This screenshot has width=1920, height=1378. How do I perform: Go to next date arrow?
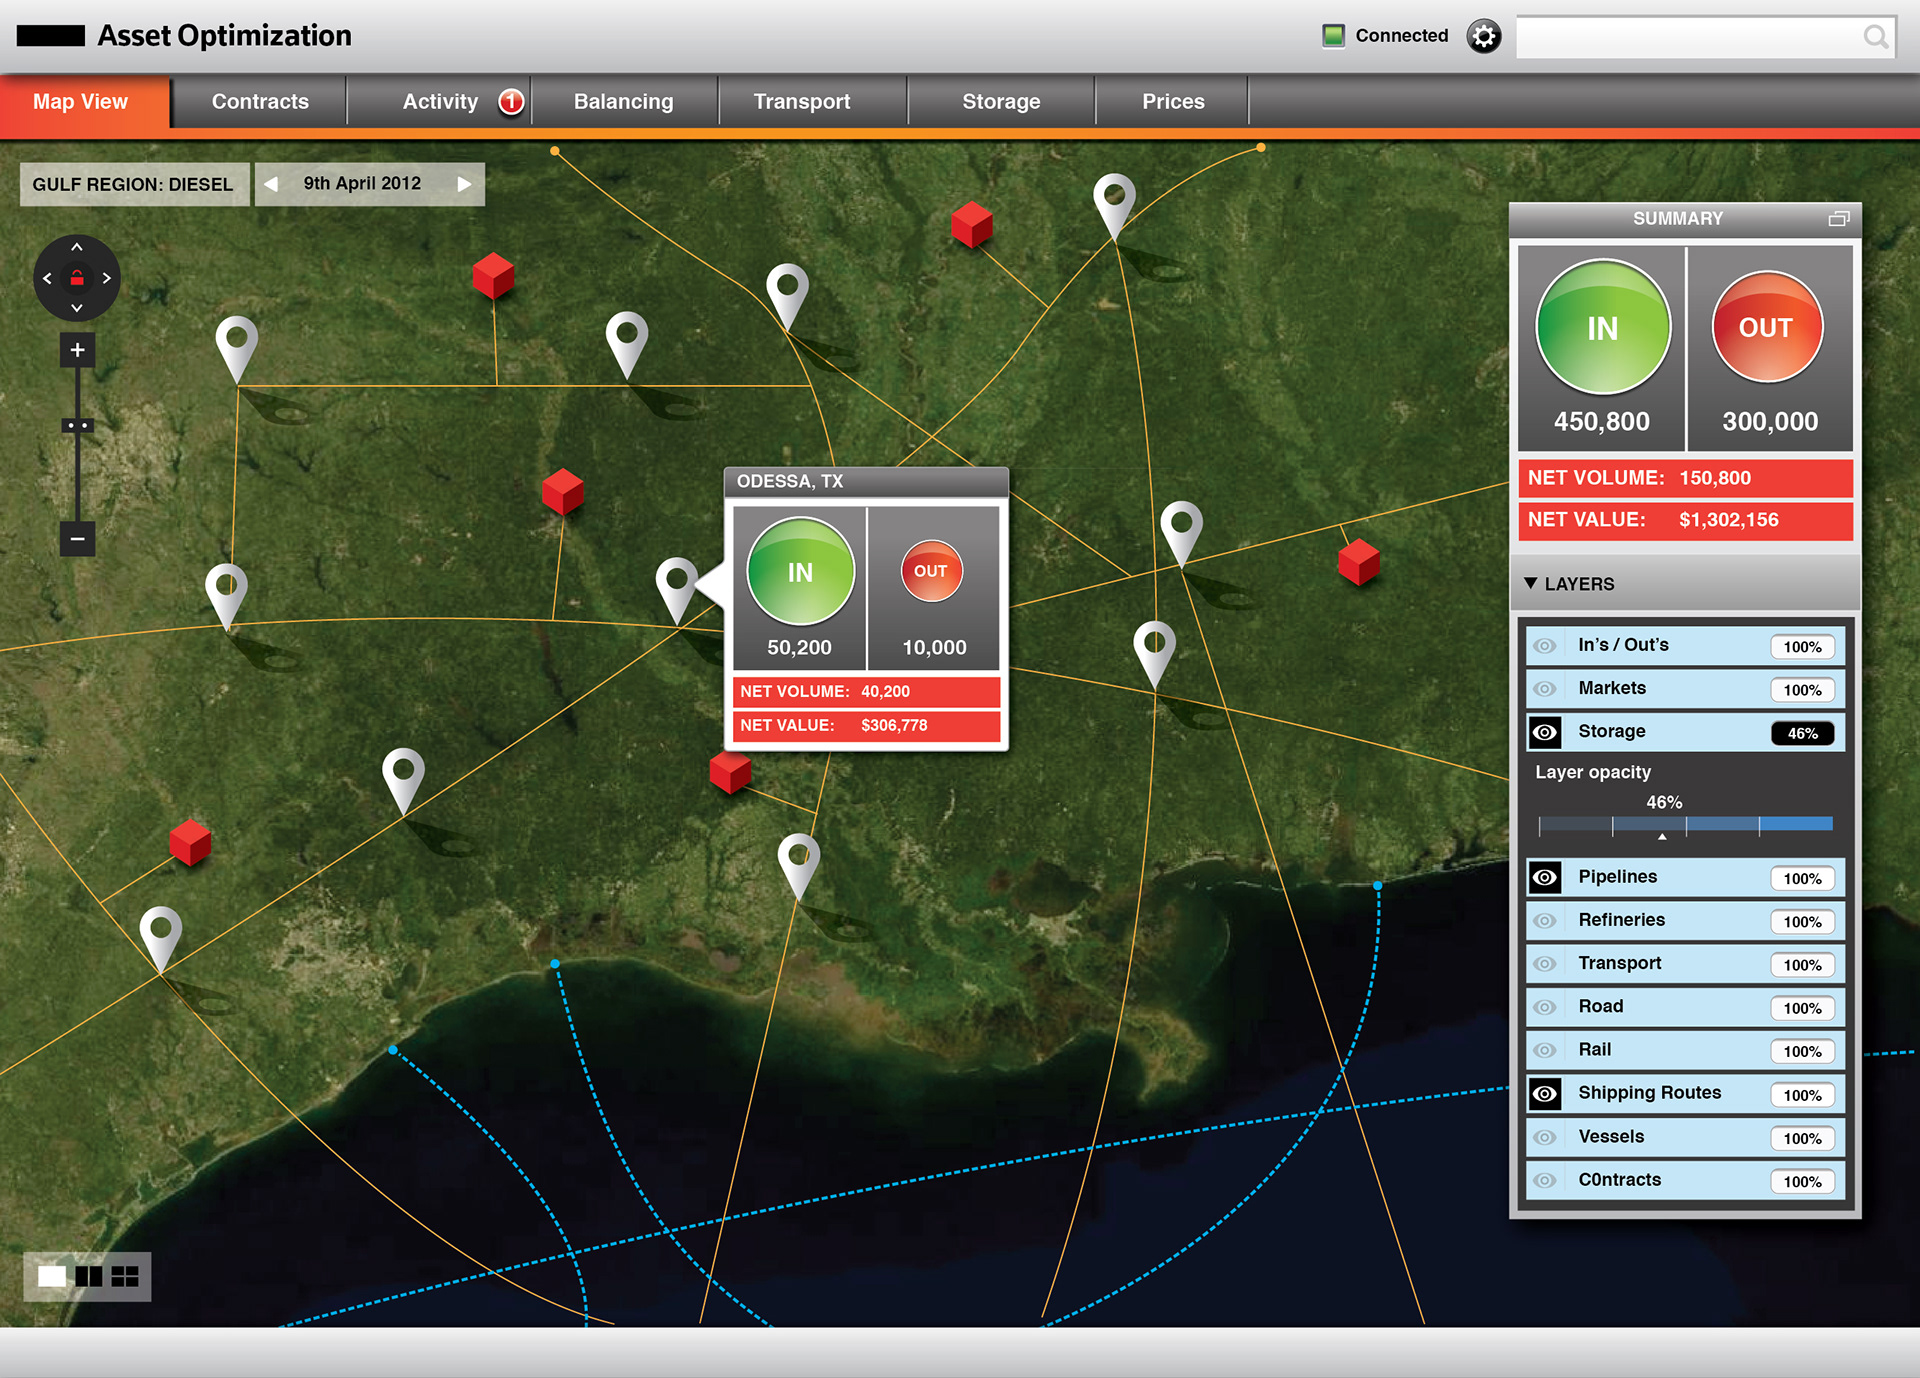pos(464,184)
